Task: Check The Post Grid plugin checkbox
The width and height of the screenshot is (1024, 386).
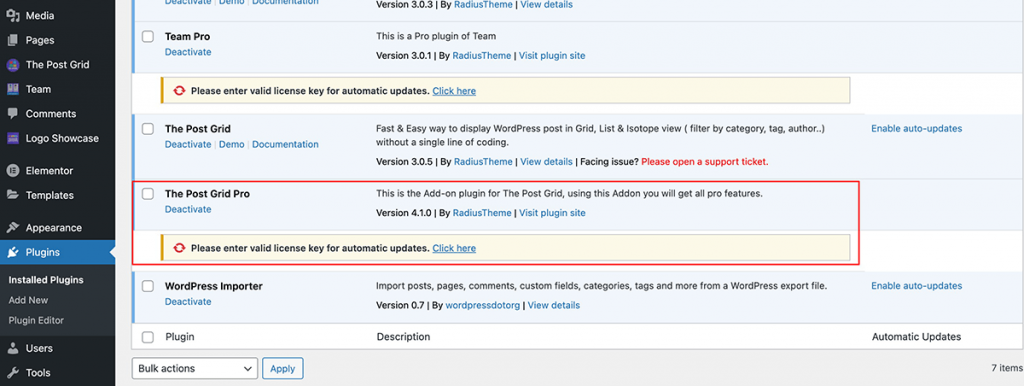Action: click(148, 129)
